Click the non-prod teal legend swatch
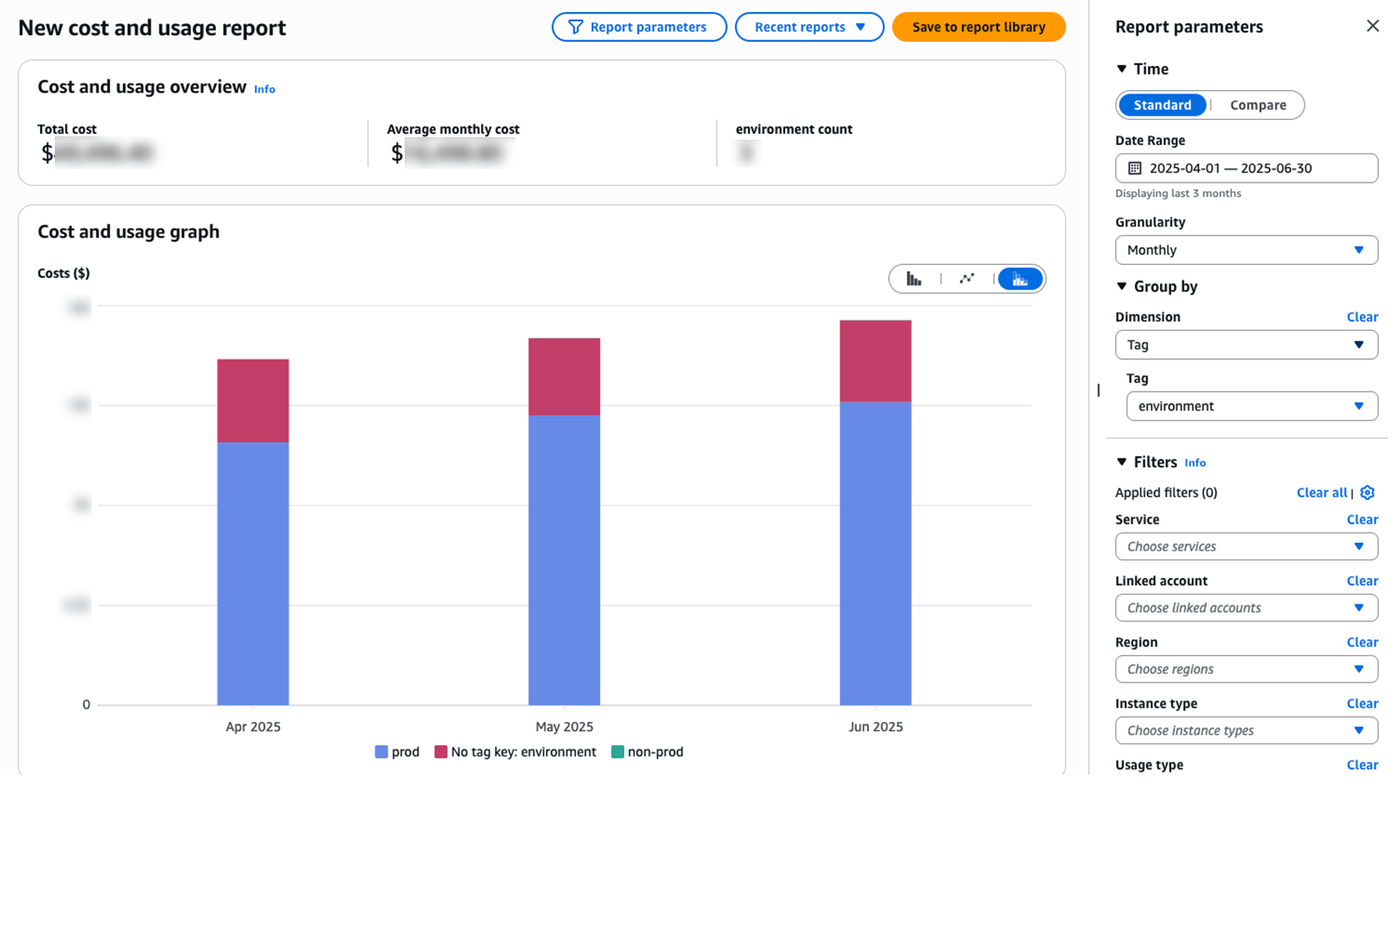 pyautogui.click(x=617, y=752)
